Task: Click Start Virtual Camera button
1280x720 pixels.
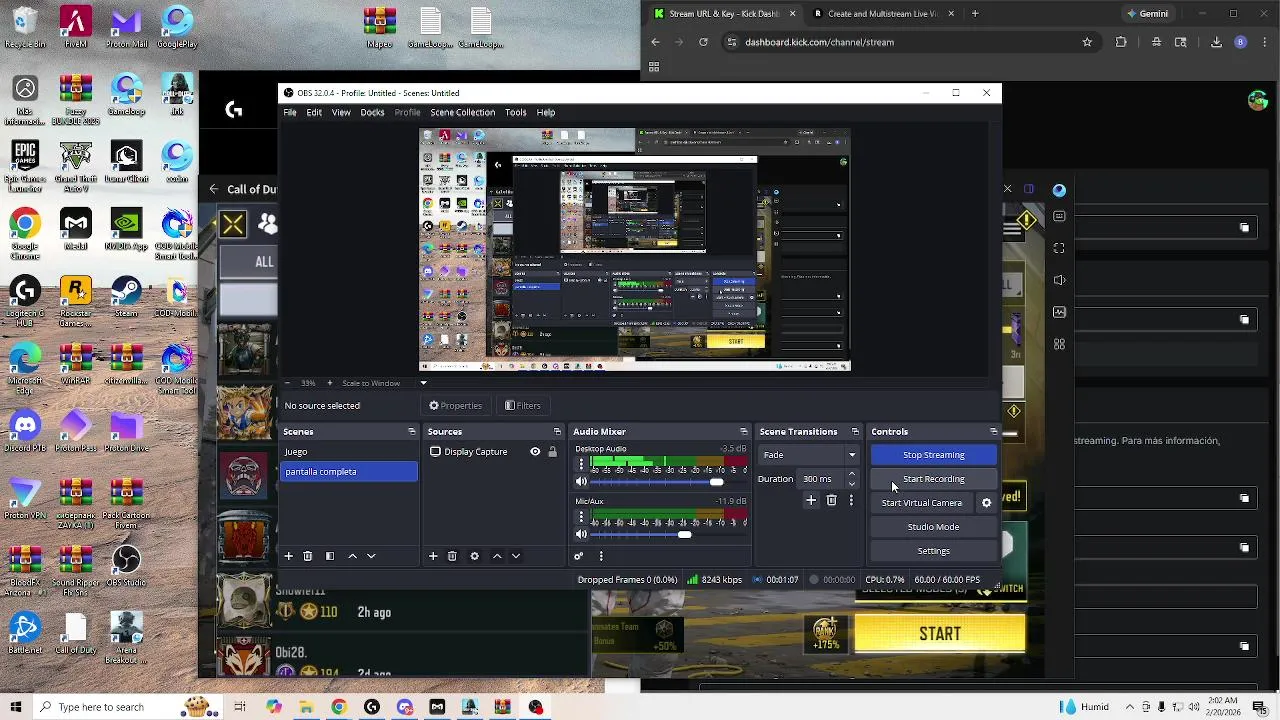Action: pos(922,503)
